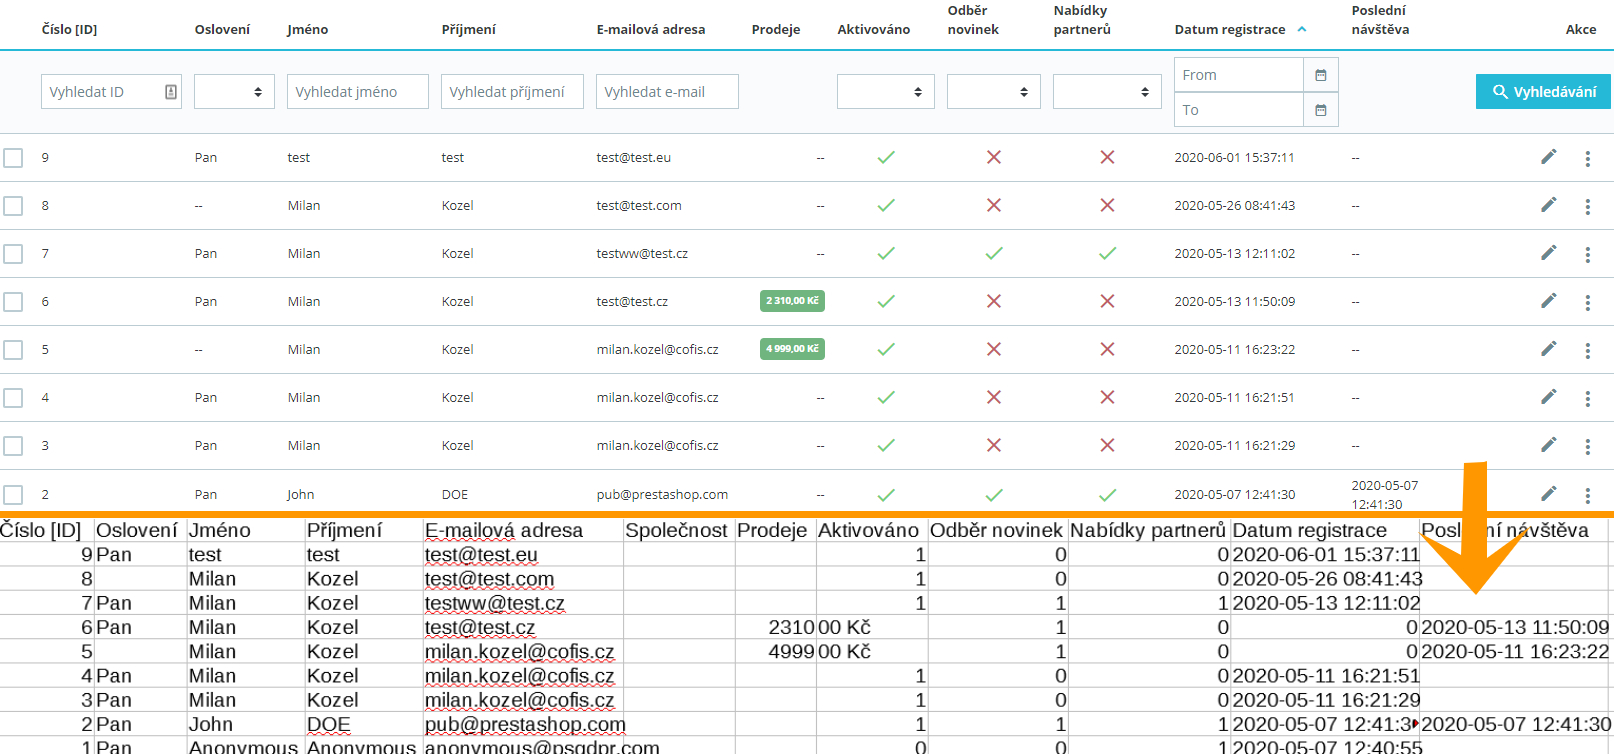Image resolution: width=1614 pixels, height=754 pixels.
Task: Toggle activated status for customer 6
Action: pos(886,301)
